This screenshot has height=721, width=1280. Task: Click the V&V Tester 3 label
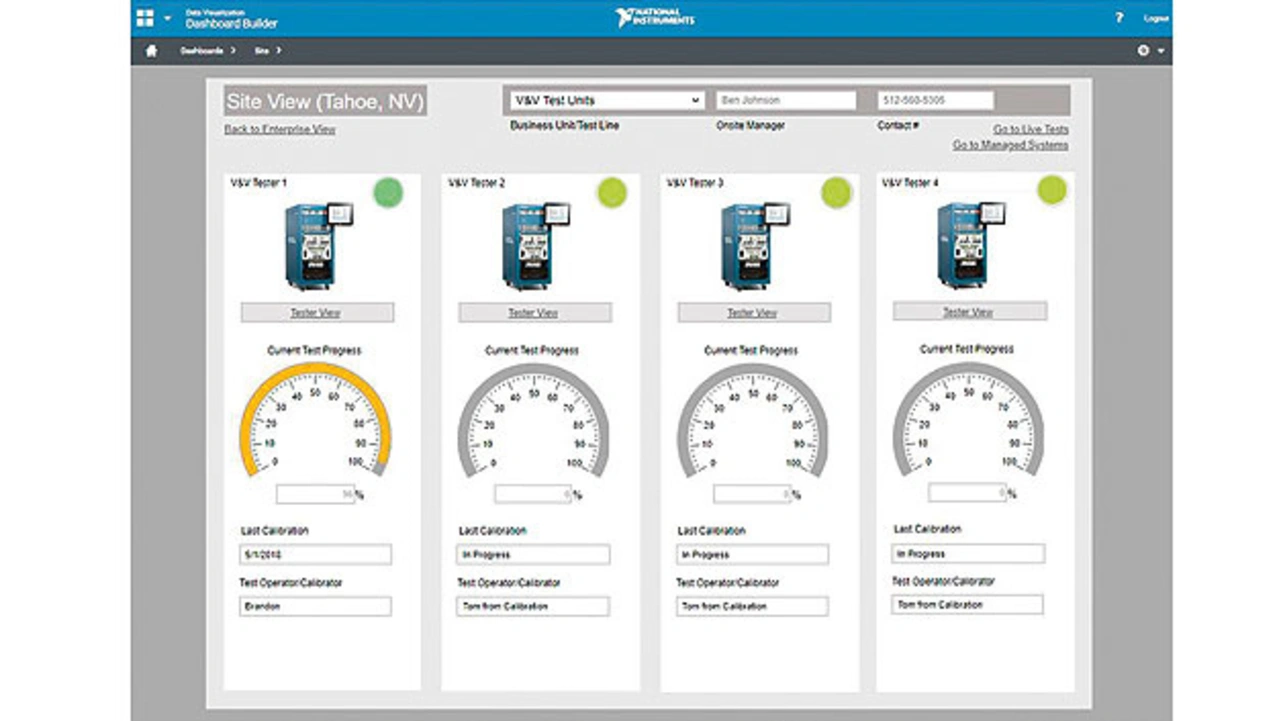pyautogui.click(x=695, y=184)
